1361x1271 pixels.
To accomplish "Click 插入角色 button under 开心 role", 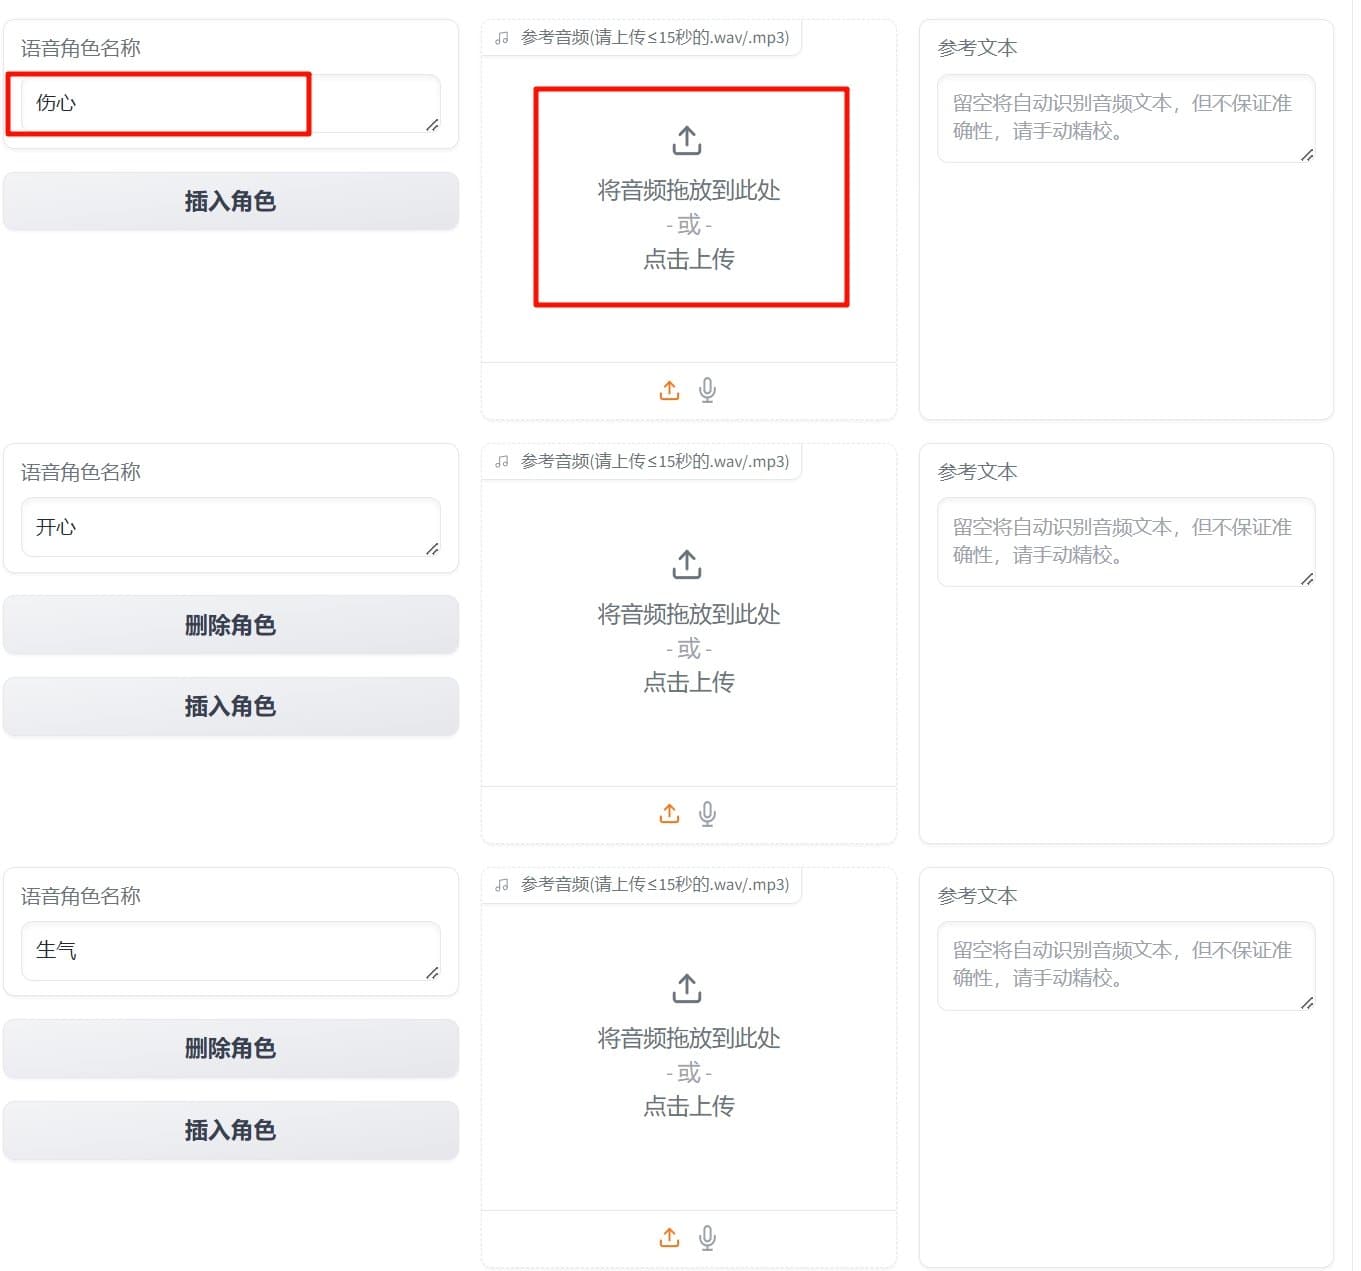I will (231, 706).
